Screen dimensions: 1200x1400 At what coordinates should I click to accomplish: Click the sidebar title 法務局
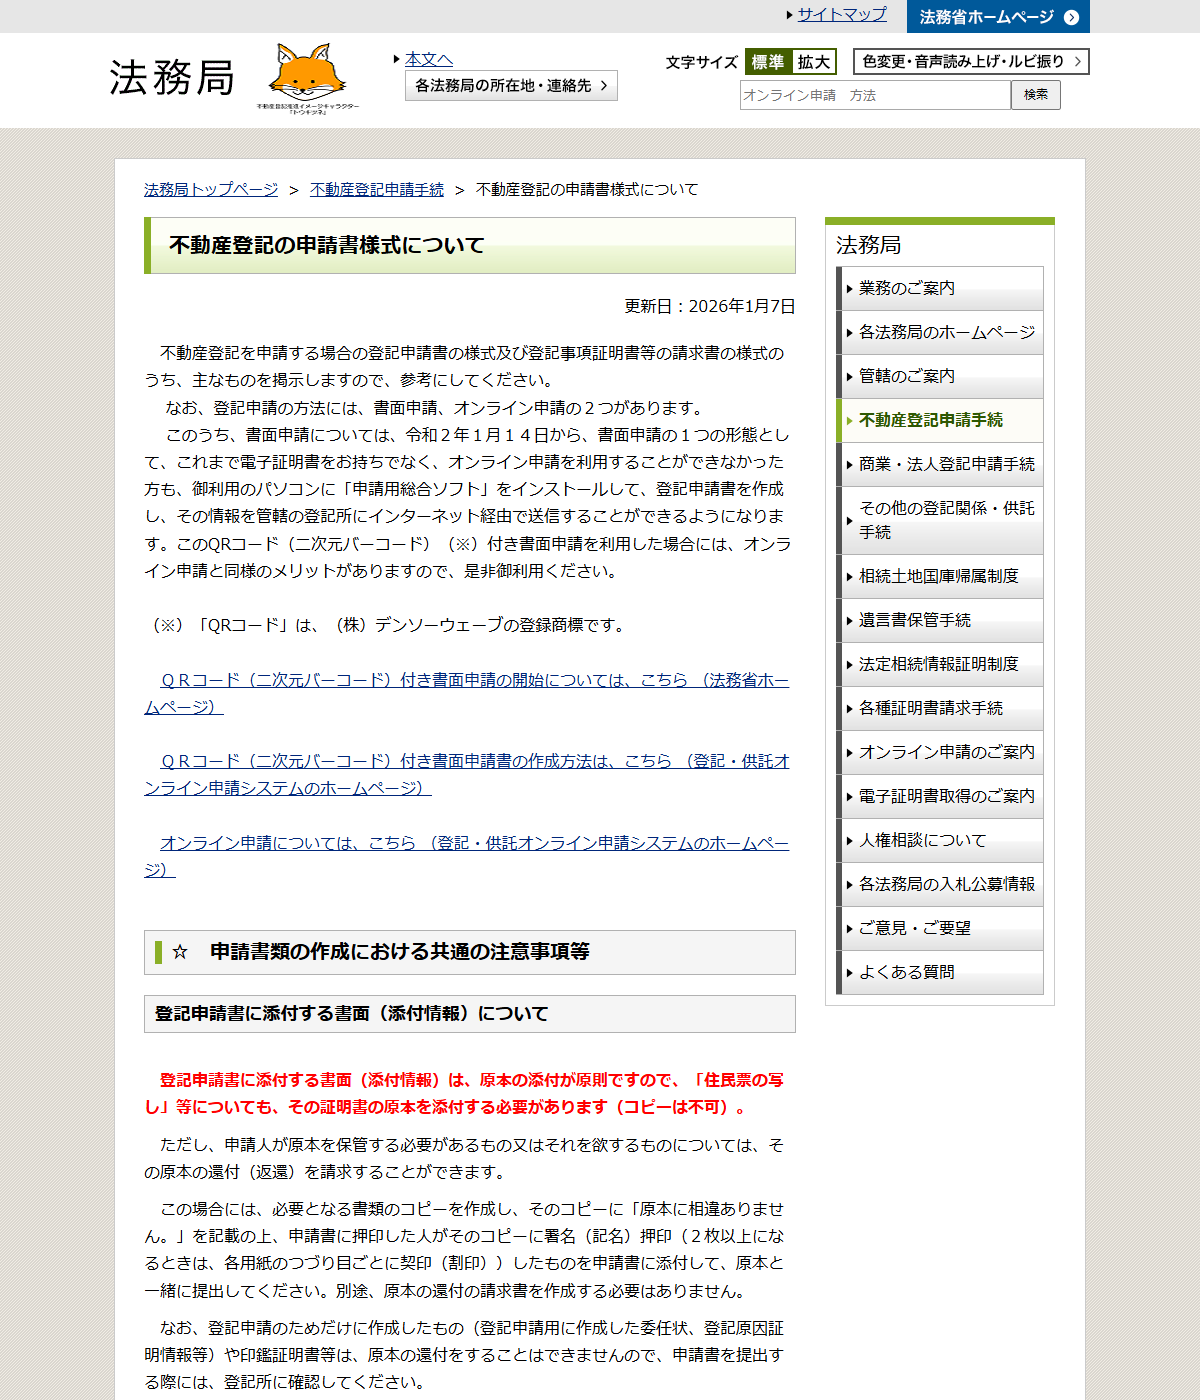point(868,245)
